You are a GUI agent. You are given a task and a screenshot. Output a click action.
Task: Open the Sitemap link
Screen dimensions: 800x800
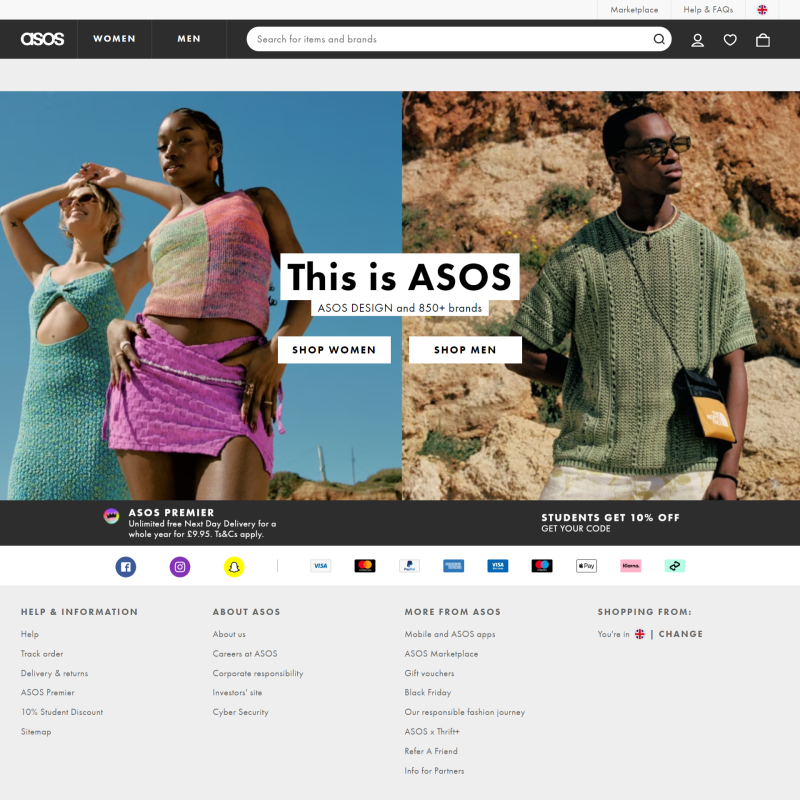pyautogui.click(x=36, y=732)
